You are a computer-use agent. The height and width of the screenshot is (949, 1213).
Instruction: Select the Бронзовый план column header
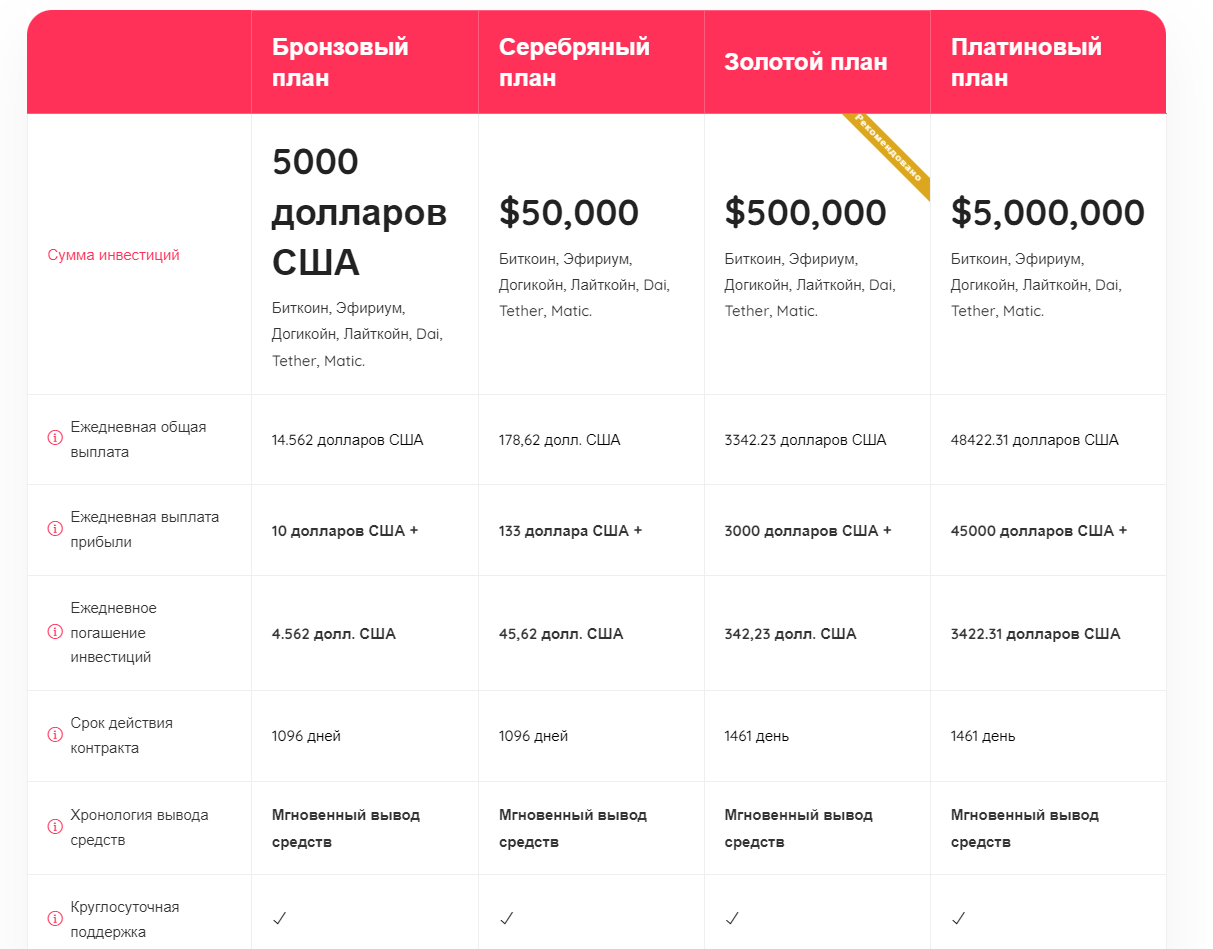tap(340, 62)
